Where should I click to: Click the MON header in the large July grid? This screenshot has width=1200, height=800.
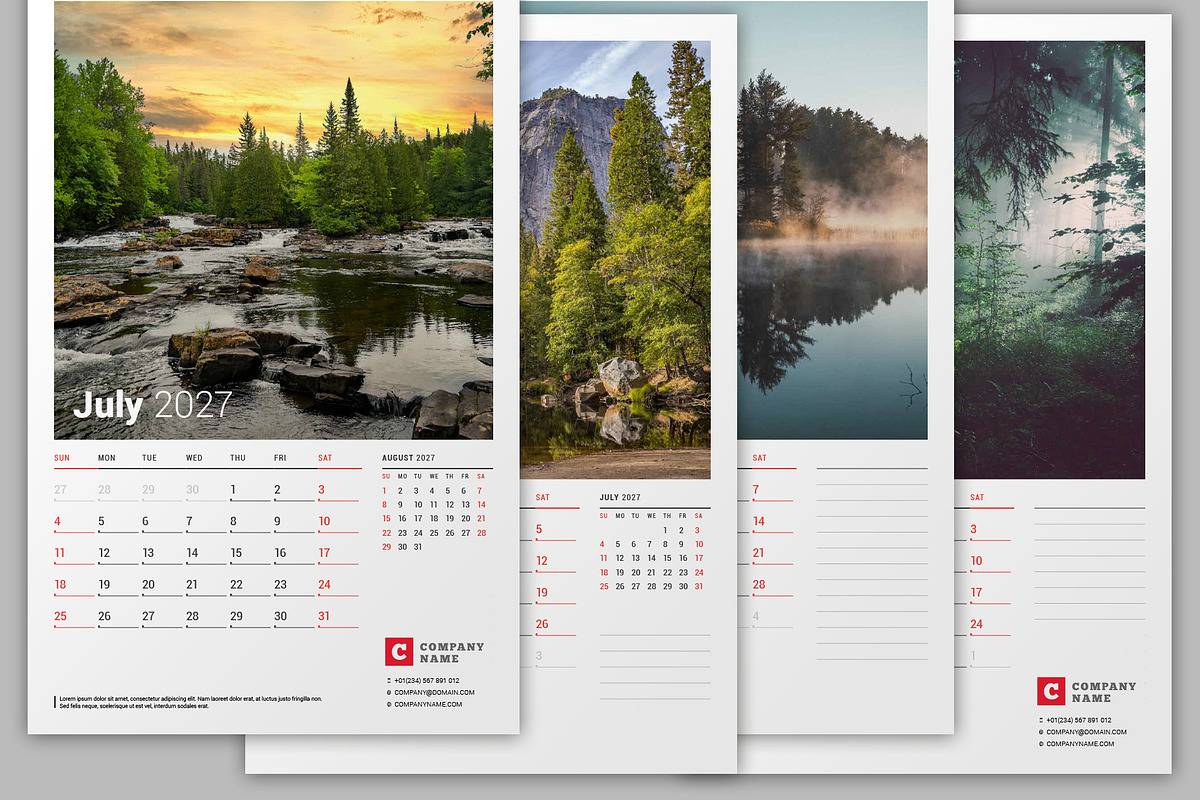[106, 458]
